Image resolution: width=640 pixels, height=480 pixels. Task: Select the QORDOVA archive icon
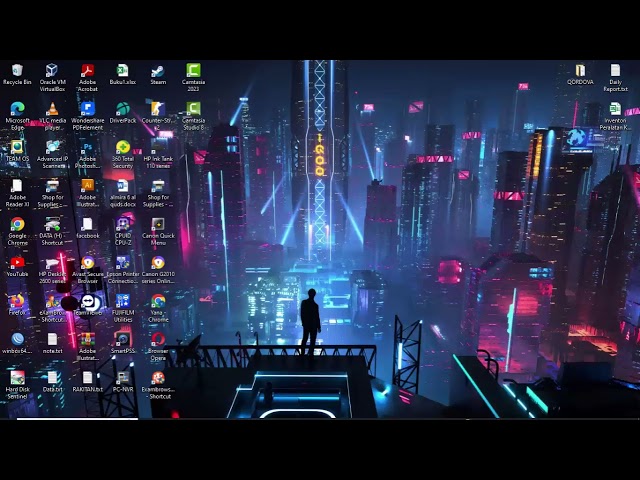[x=580, y=74]
